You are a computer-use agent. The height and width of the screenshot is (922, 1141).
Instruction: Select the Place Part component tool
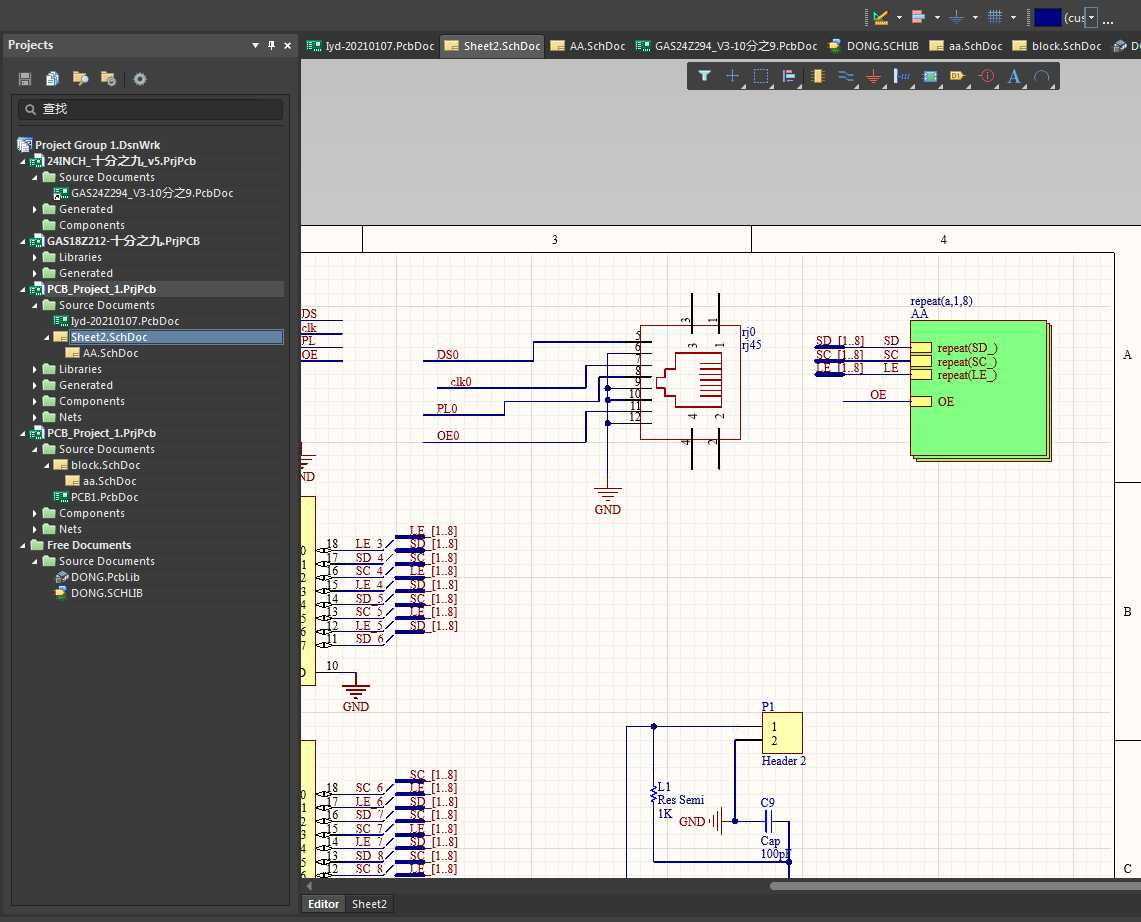pos(817,76)
